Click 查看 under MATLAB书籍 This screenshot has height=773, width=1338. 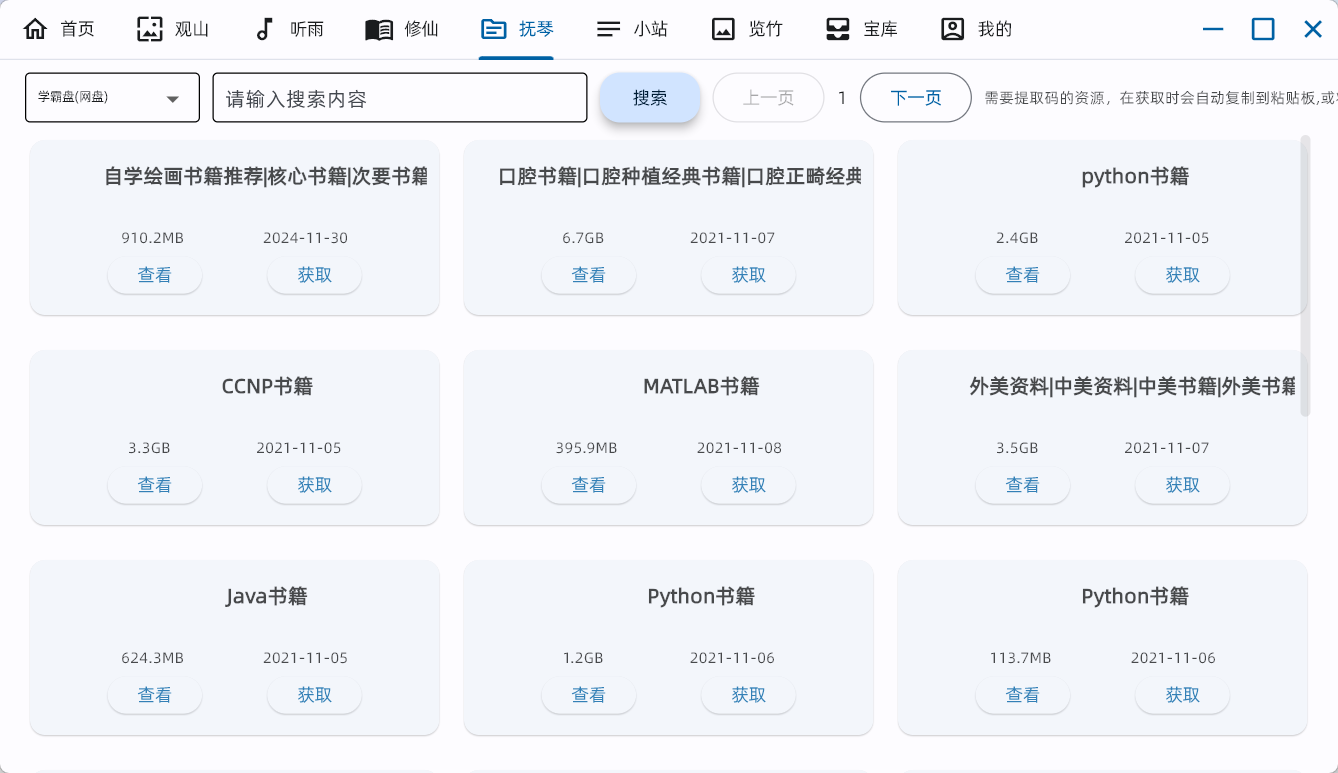pos(589,485)
